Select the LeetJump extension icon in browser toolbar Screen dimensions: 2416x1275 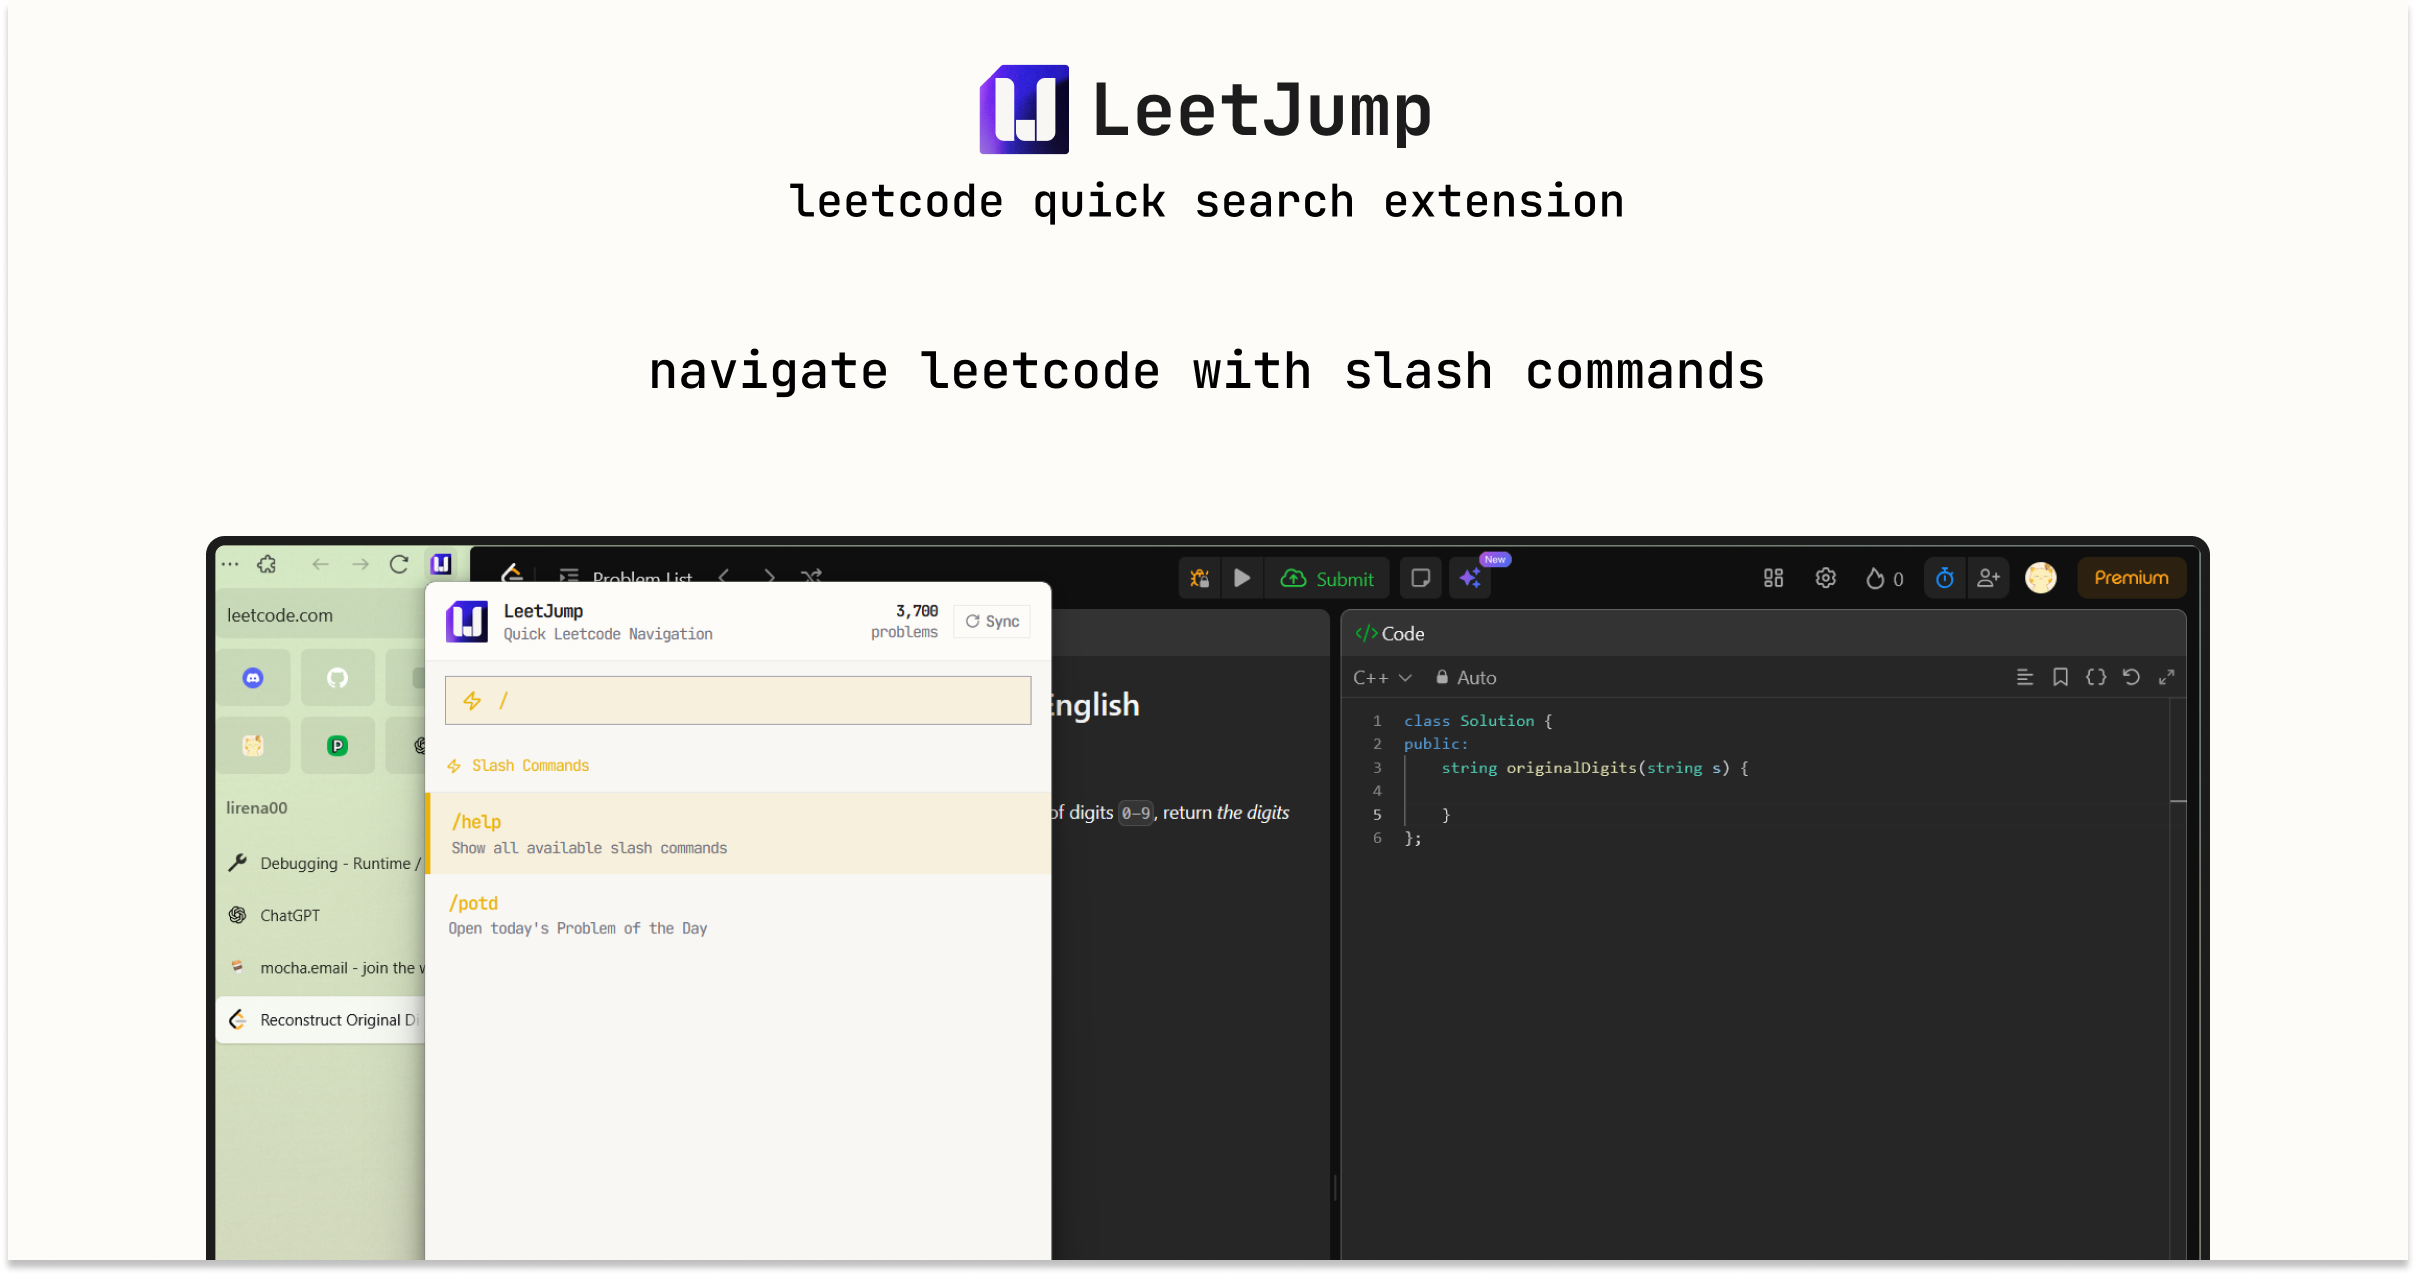click(x=441, y=563)
